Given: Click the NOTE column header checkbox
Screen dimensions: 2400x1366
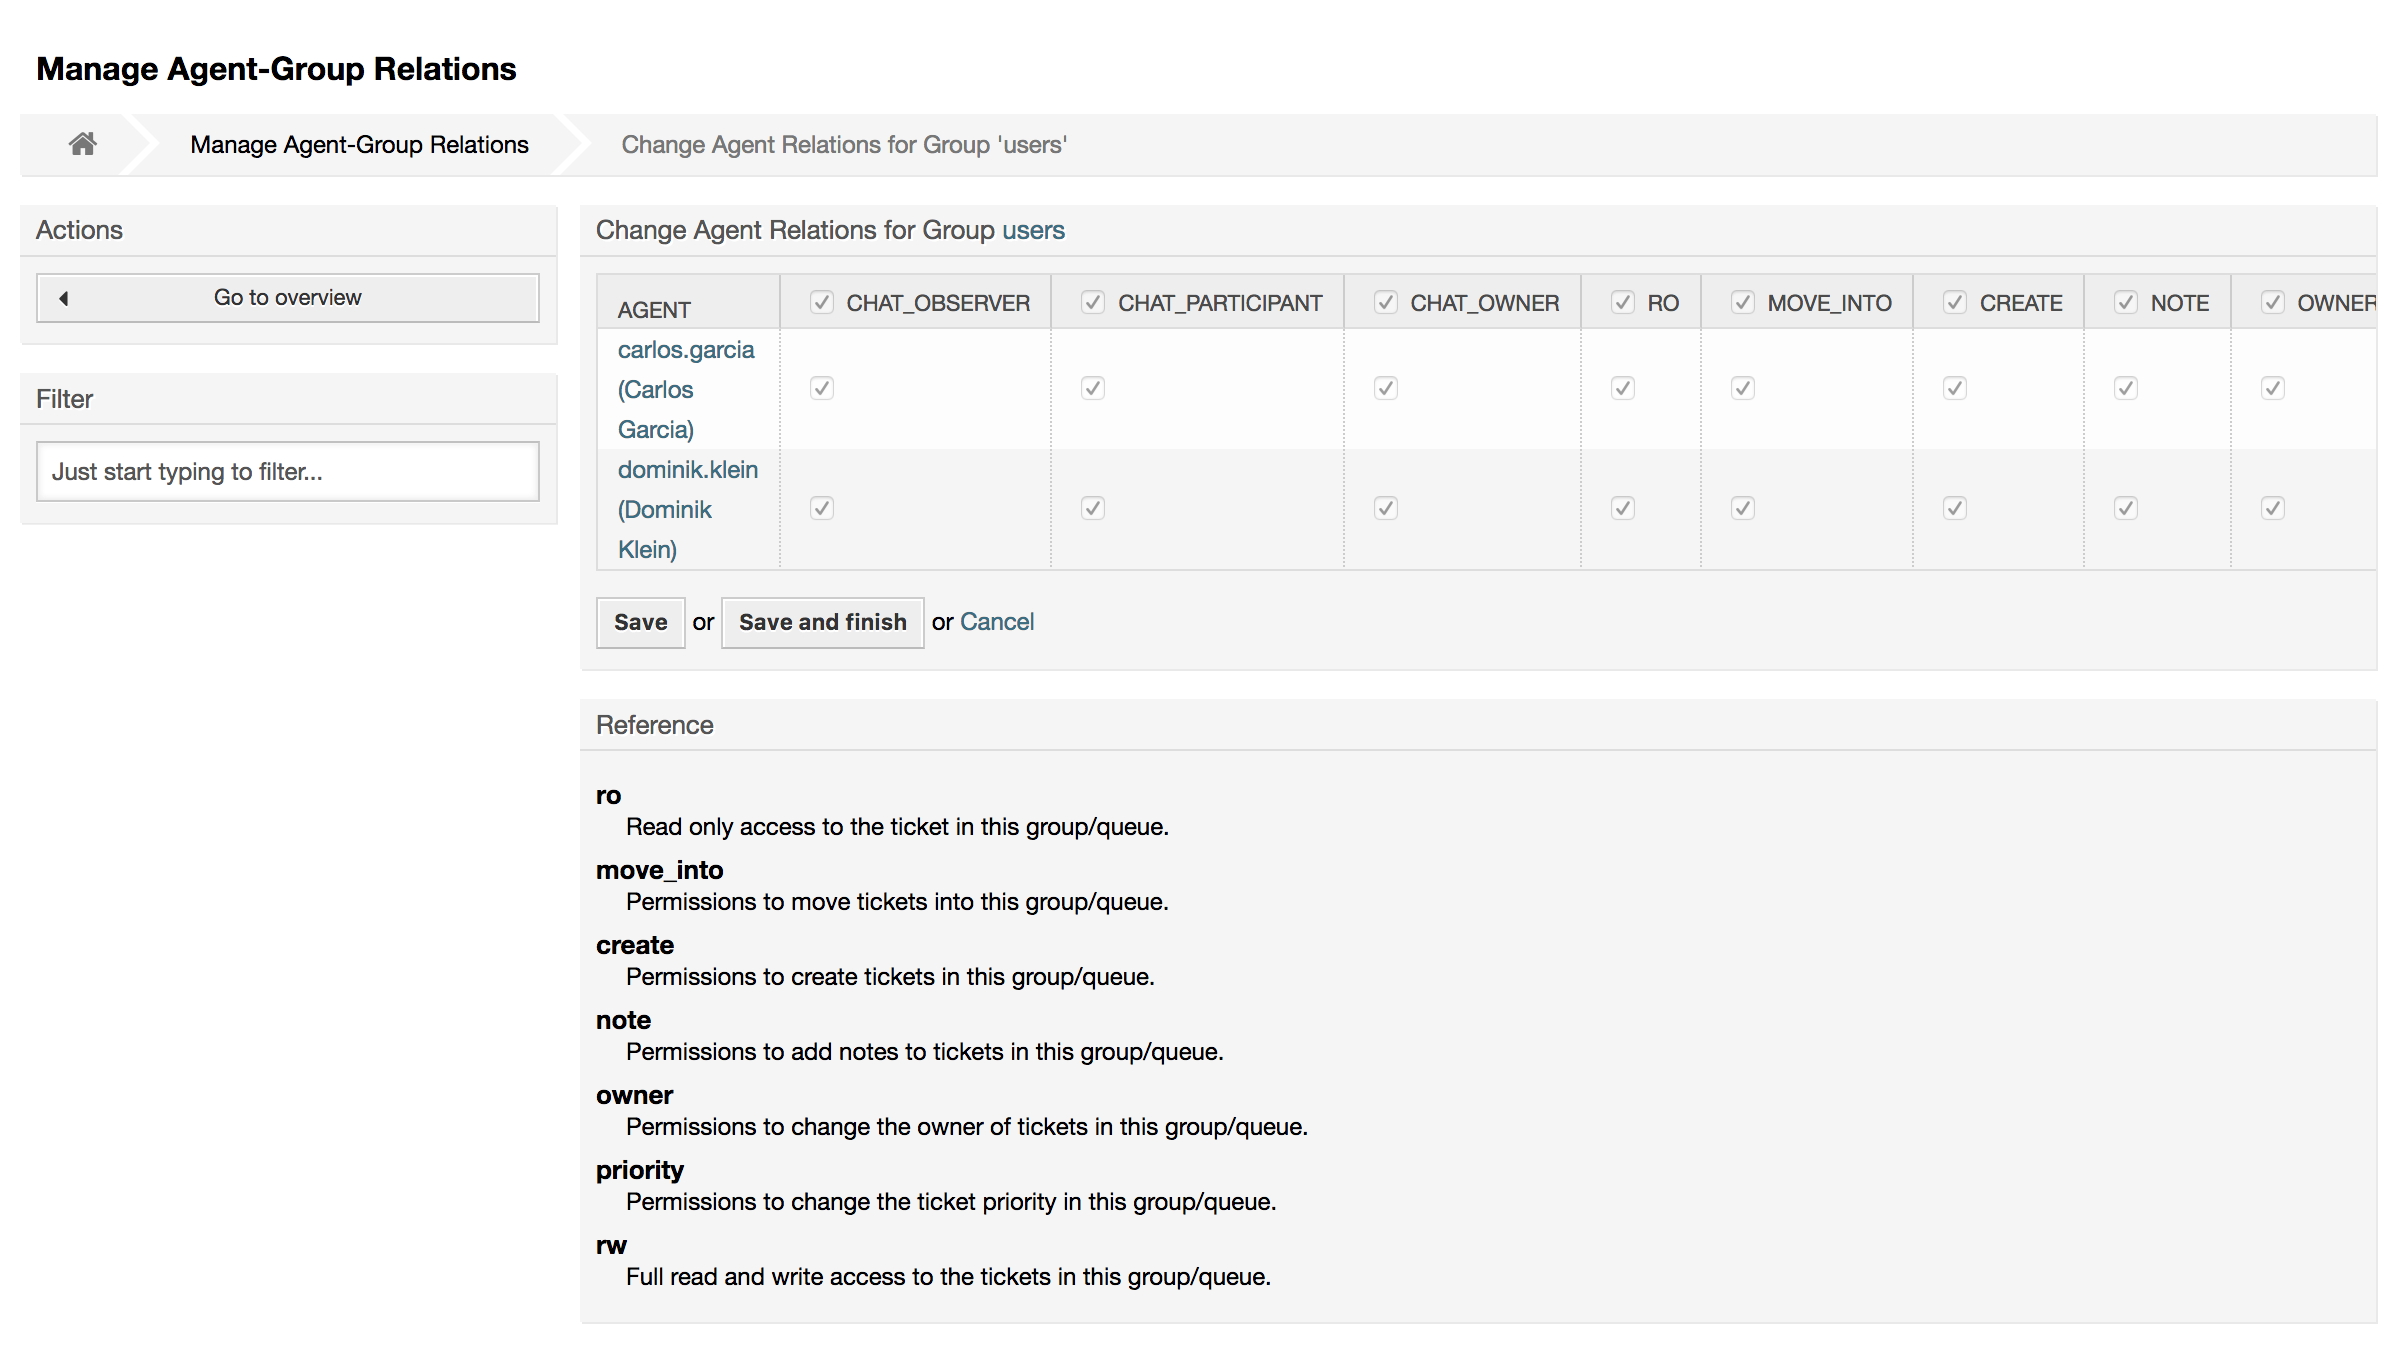Looking at the screenshot, I should click(x=2125, y=302).
